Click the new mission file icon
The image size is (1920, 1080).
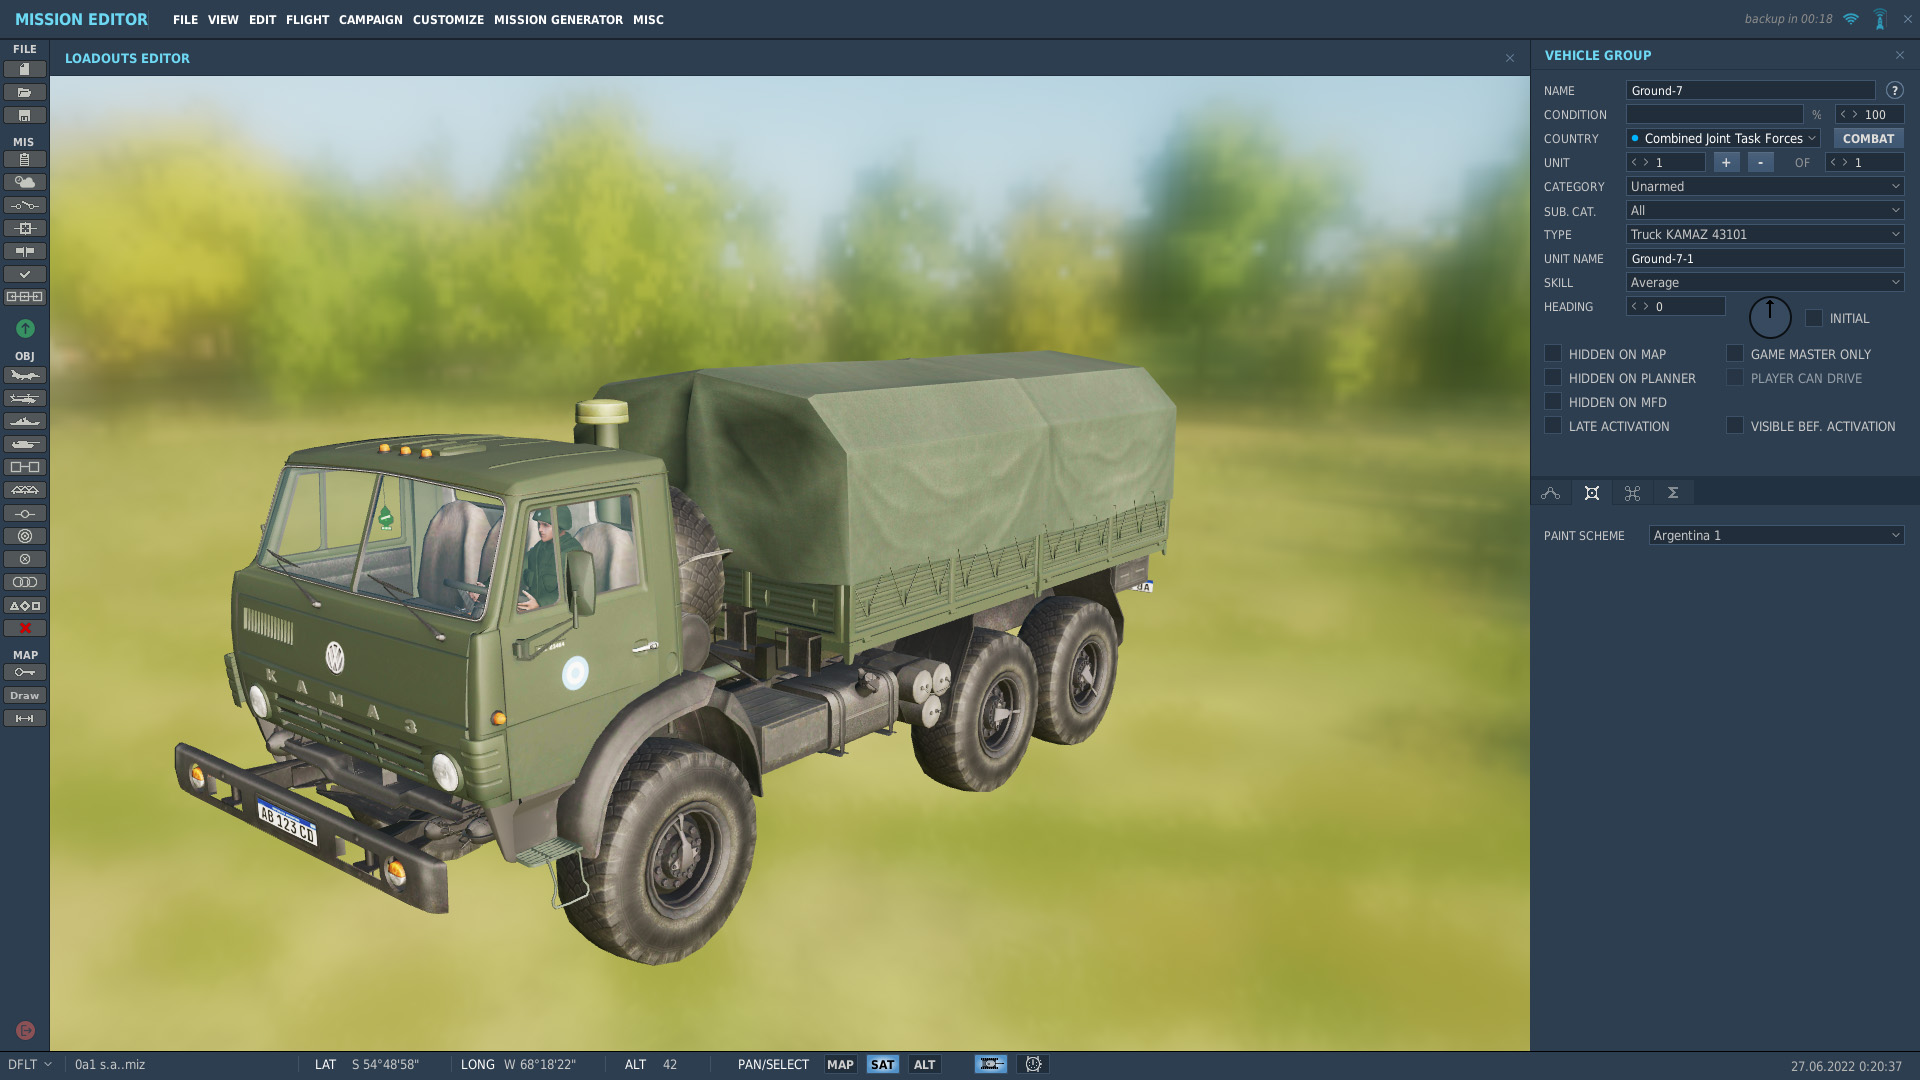pos(25,69)
